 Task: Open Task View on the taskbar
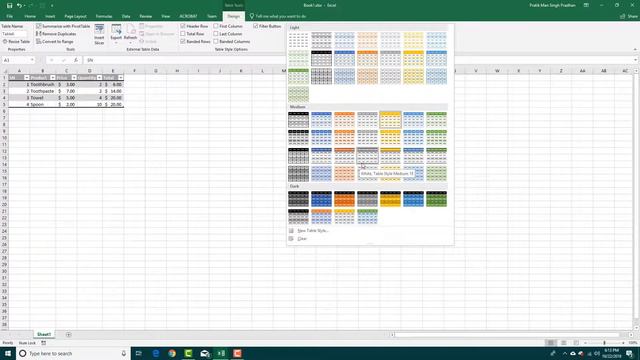139,353
